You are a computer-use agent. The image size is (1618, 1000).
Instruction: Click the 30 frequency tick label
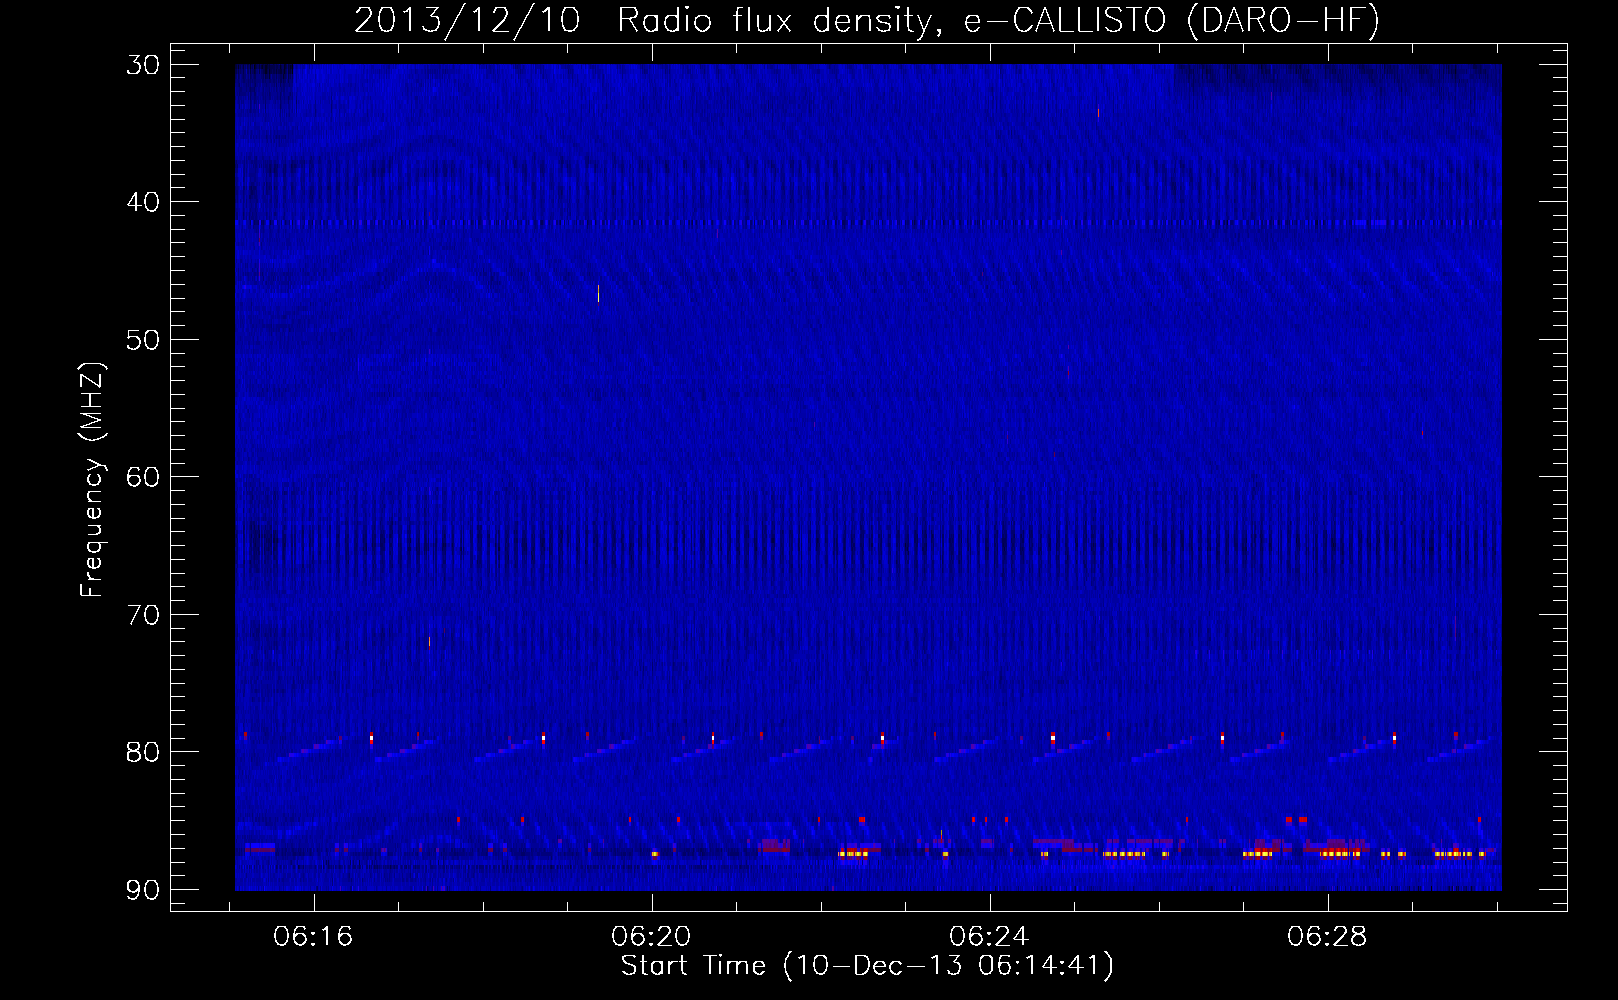143,65
